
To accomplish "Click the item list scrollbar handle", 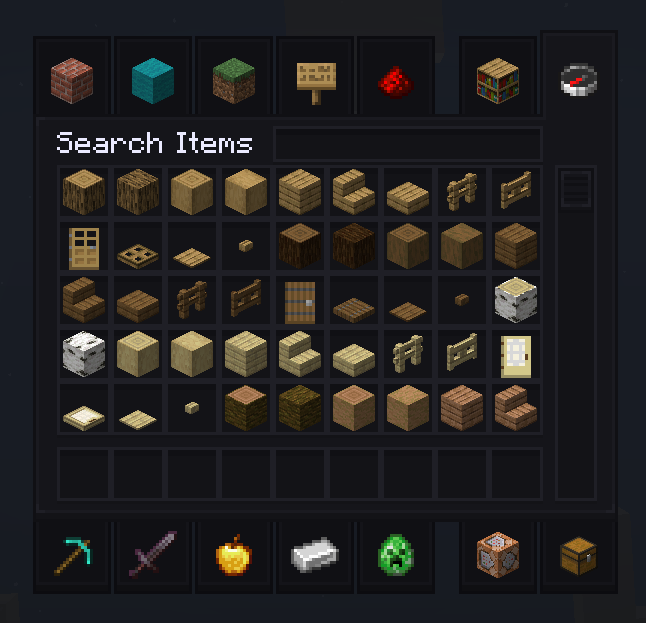I will click(576, 189).
